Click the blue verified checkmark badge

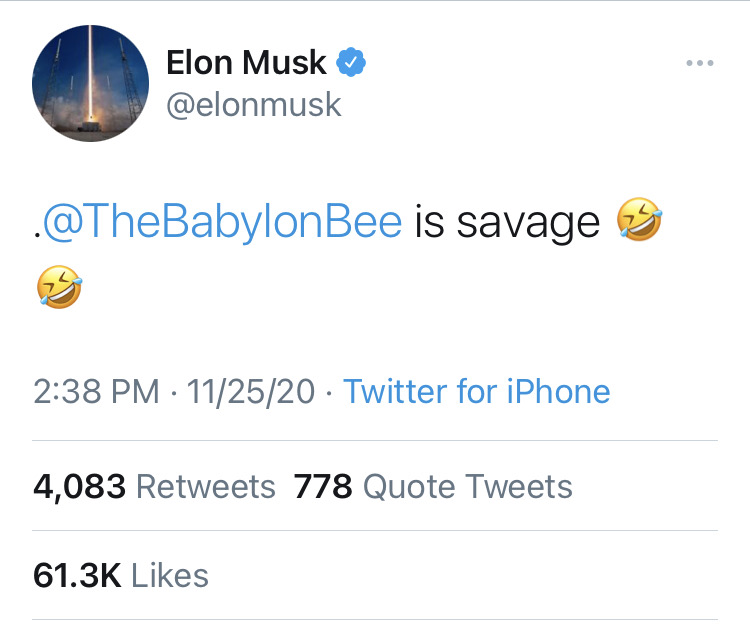click(350, 63)
